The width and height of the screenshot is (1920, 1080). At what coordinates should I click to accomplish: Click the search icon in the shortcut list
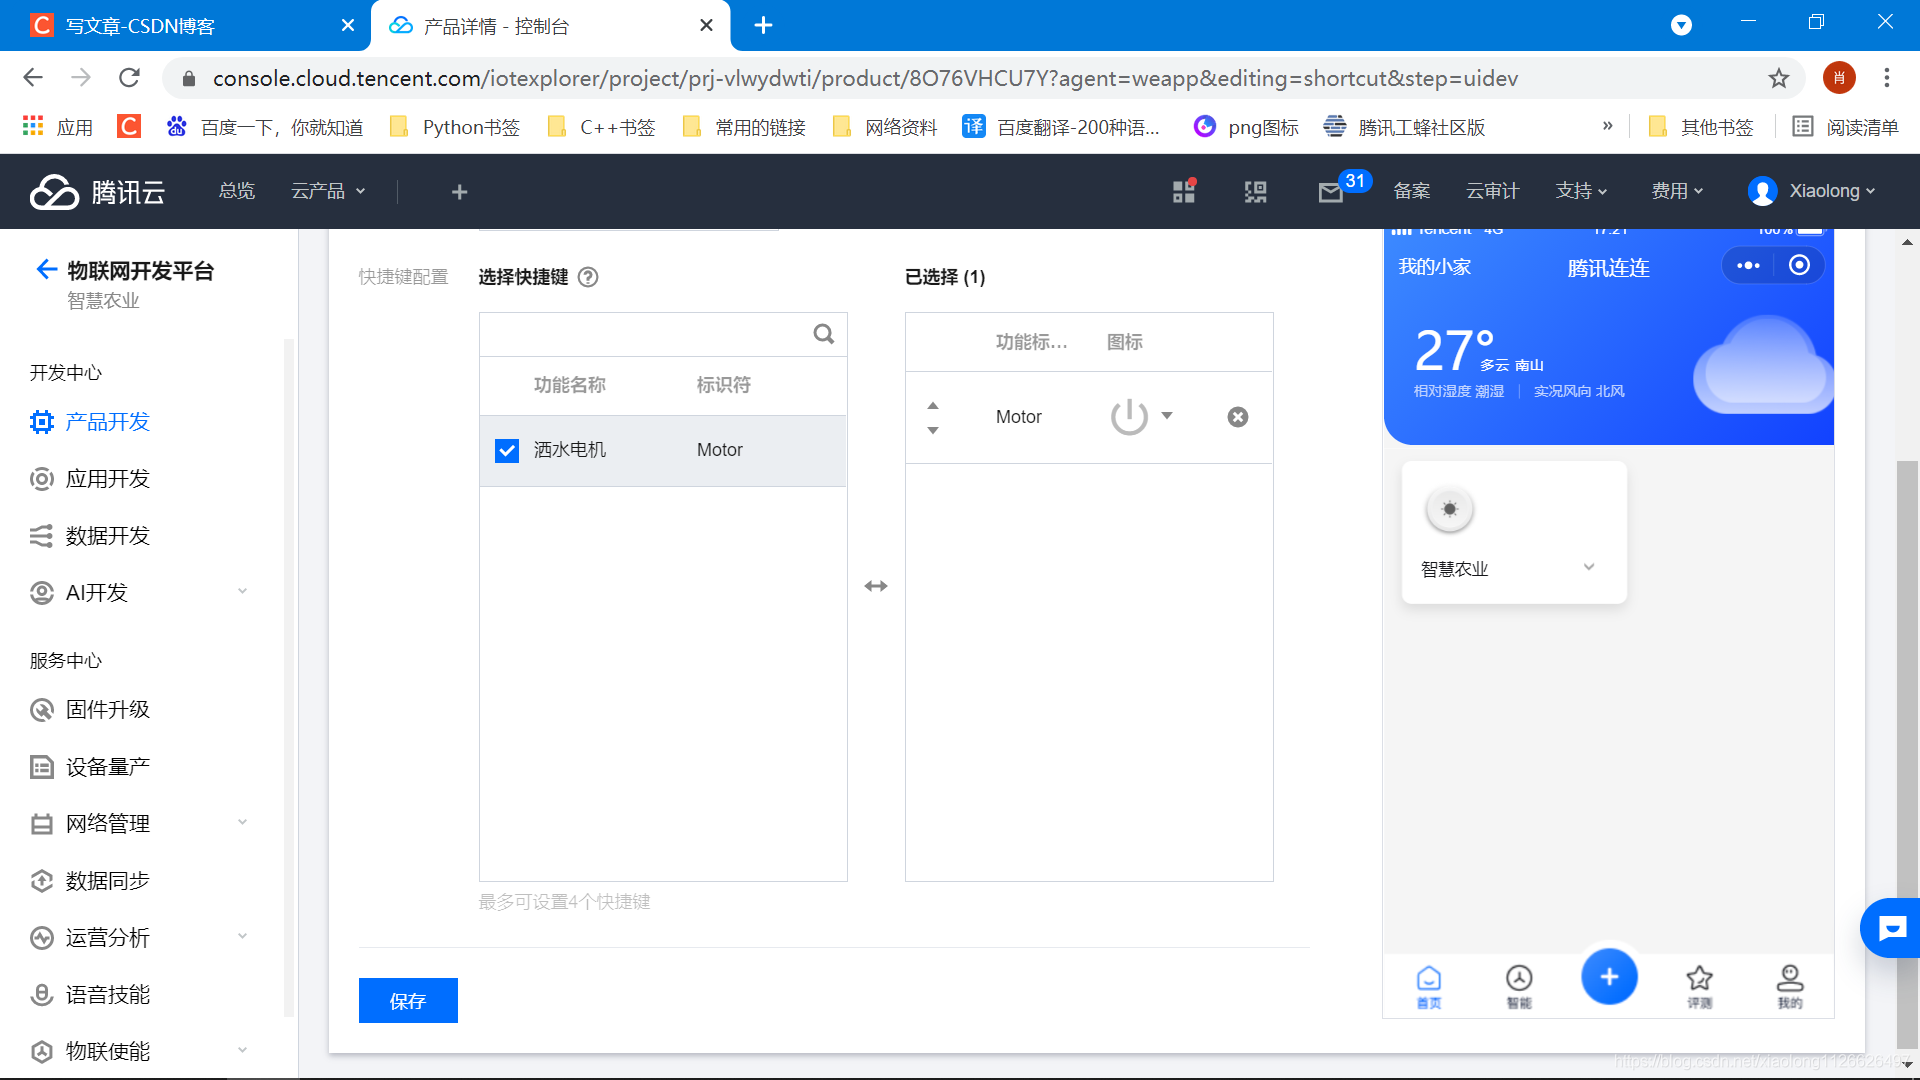[x=823, y=334]
